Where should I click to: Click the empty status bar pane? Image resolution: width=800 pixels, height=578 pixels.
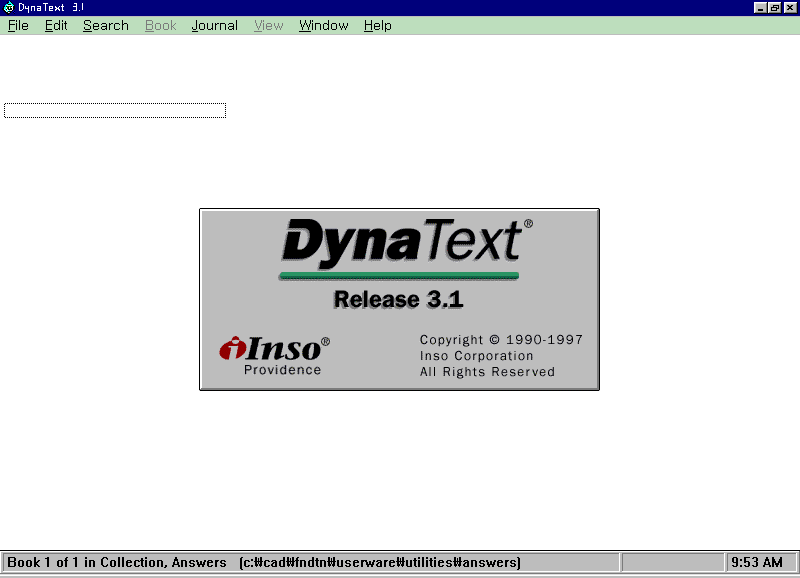pos(672,562)
